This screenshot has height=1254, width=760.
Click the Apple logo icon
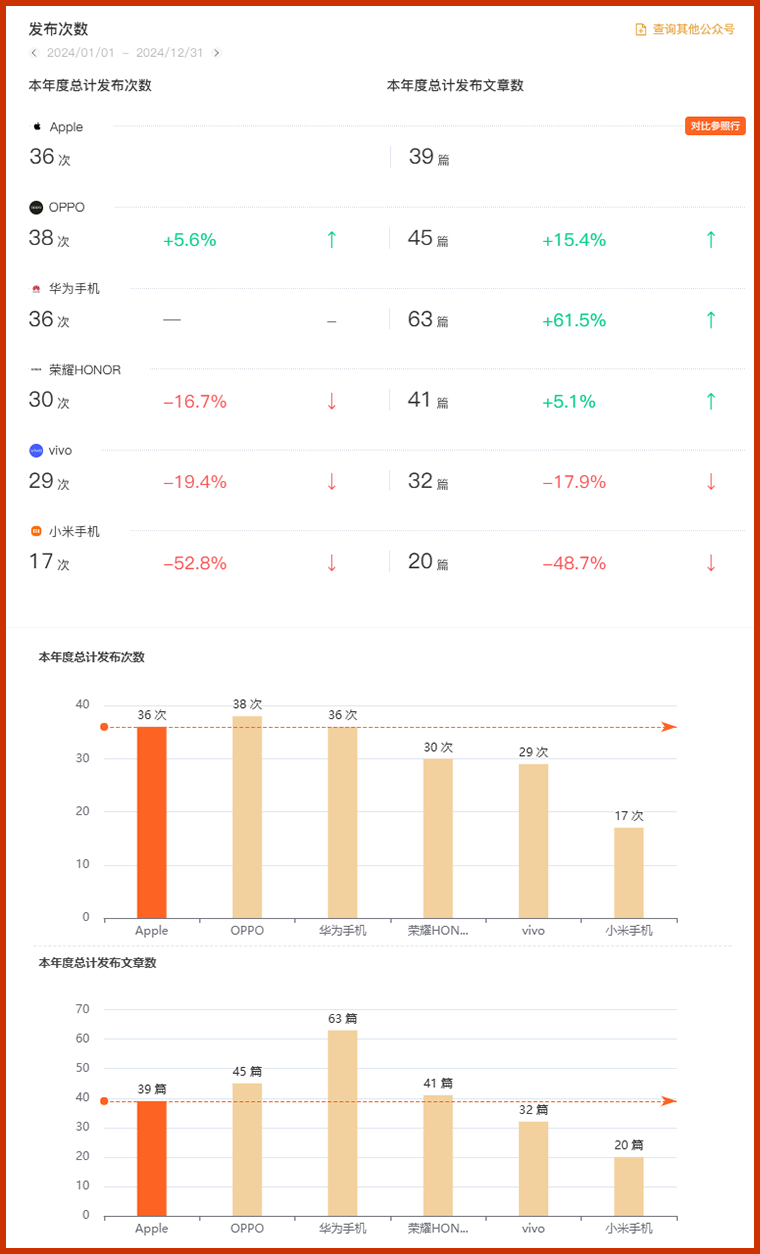coord(37,127)
